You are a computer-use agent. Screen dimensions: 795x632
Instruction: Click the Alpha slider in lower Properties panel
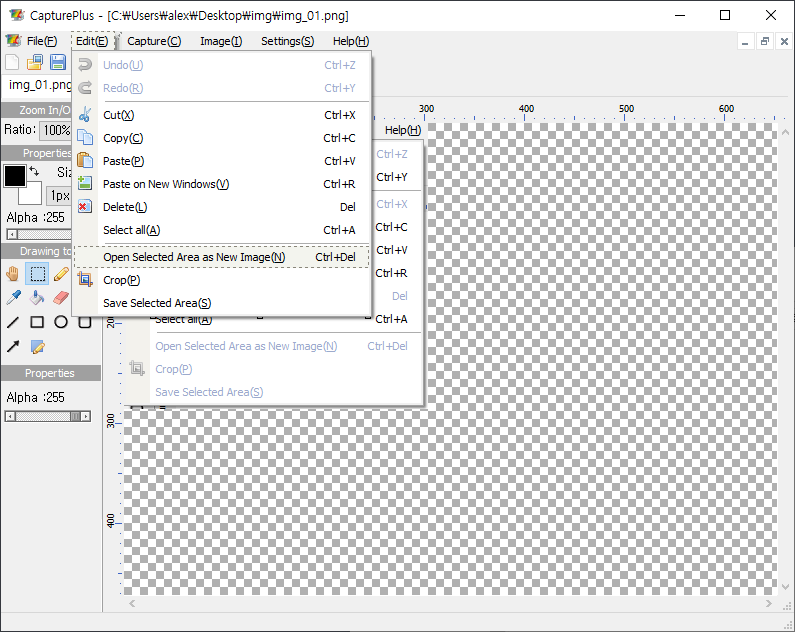[x=50, y=415]
